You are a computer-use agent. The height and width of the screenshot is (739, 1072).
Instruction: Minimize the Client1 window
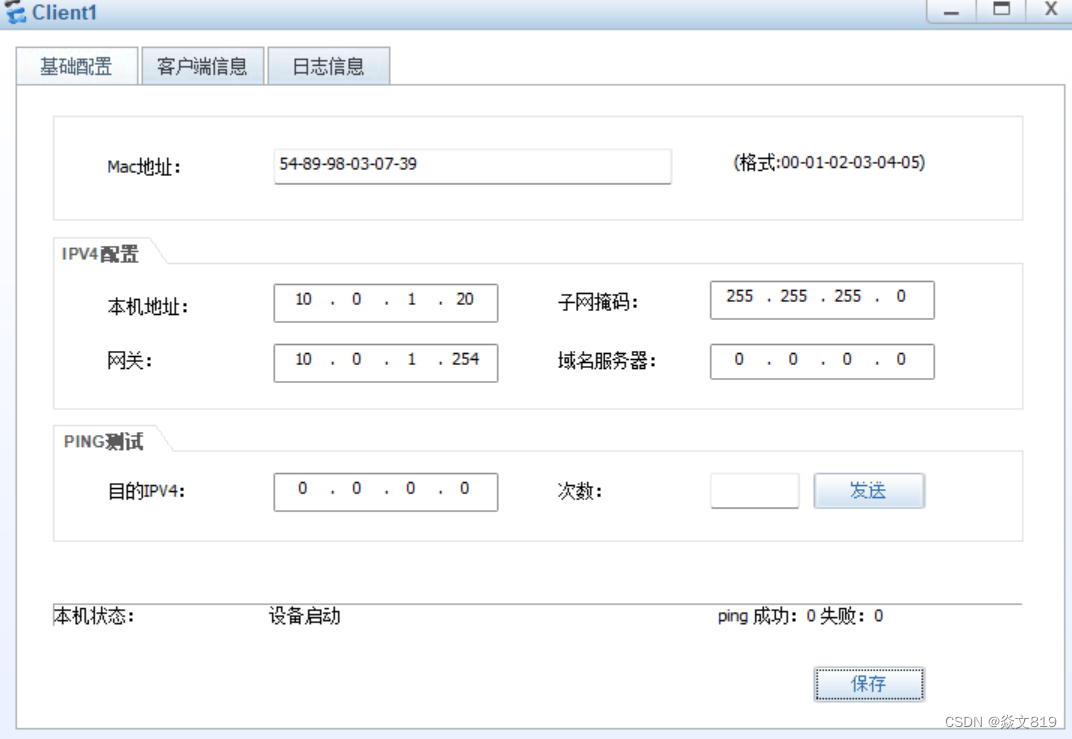[951, 11]
